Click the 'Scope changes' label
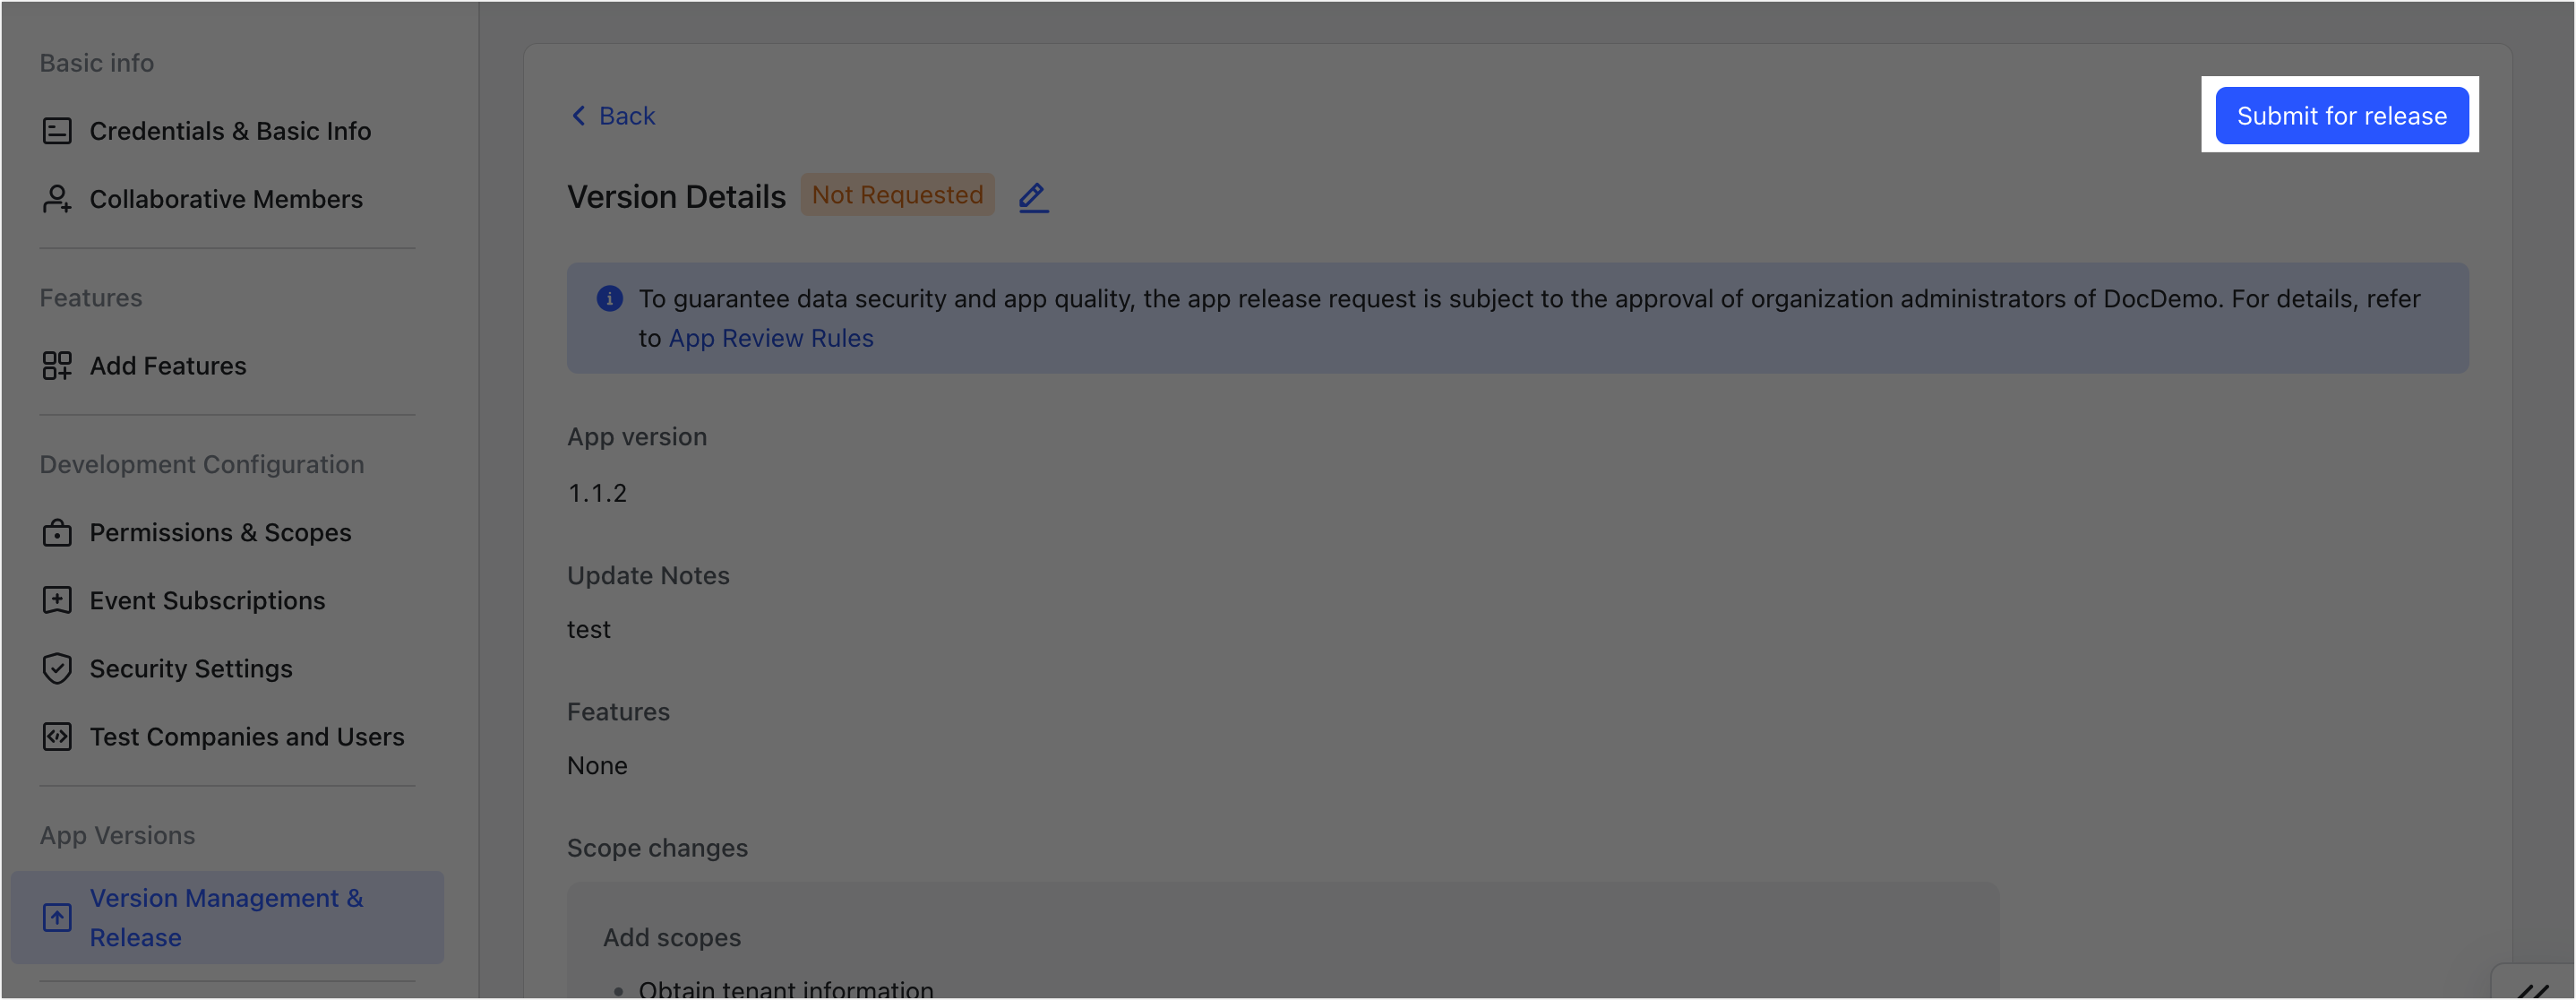 pyautogui.click(x=657, y=848)
